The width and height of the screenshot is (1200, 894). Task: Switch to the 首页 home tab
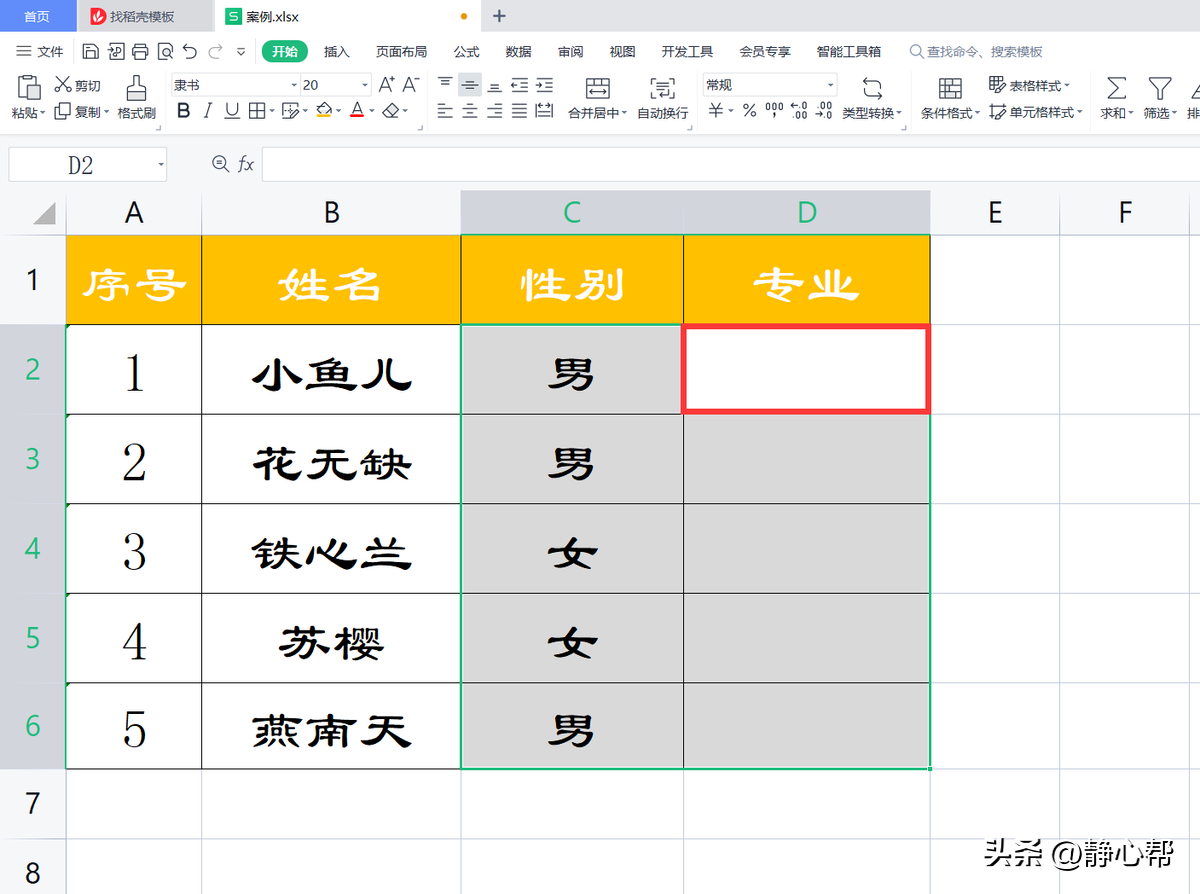(x=37, y=16)
